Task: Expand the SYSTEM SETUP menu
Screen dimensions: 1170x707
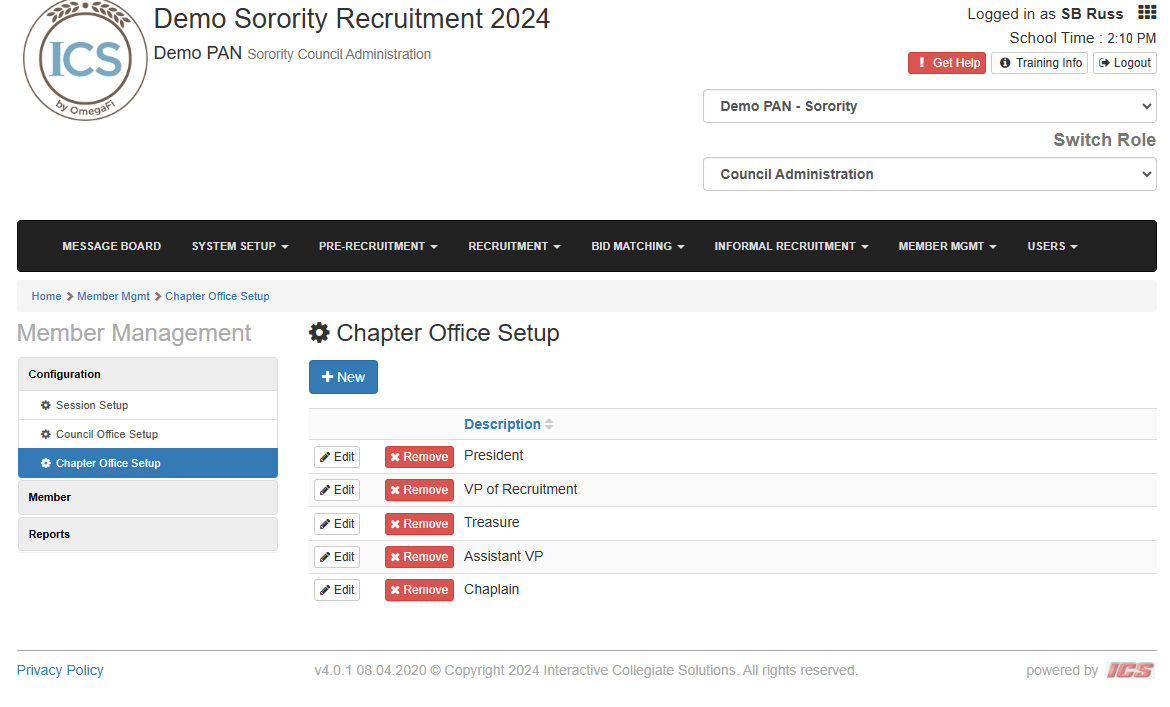Action: (239, 246)
